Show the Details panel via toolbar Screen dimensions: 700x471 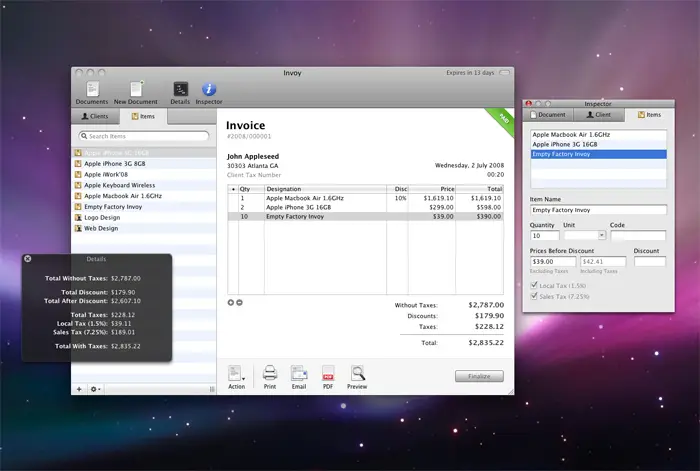180,90
